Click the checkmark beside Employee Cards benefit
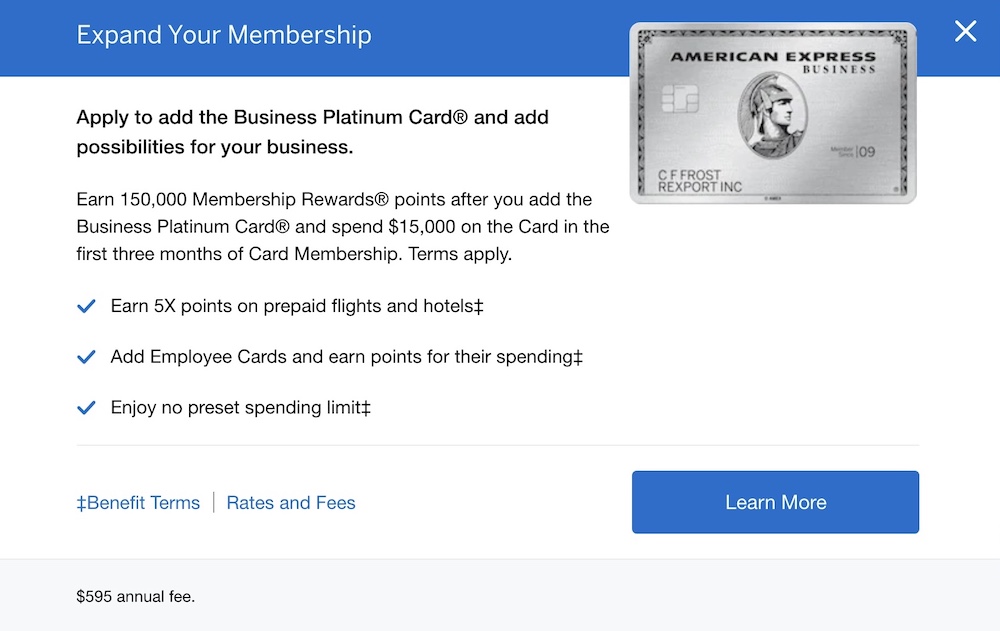 [86, 357]
